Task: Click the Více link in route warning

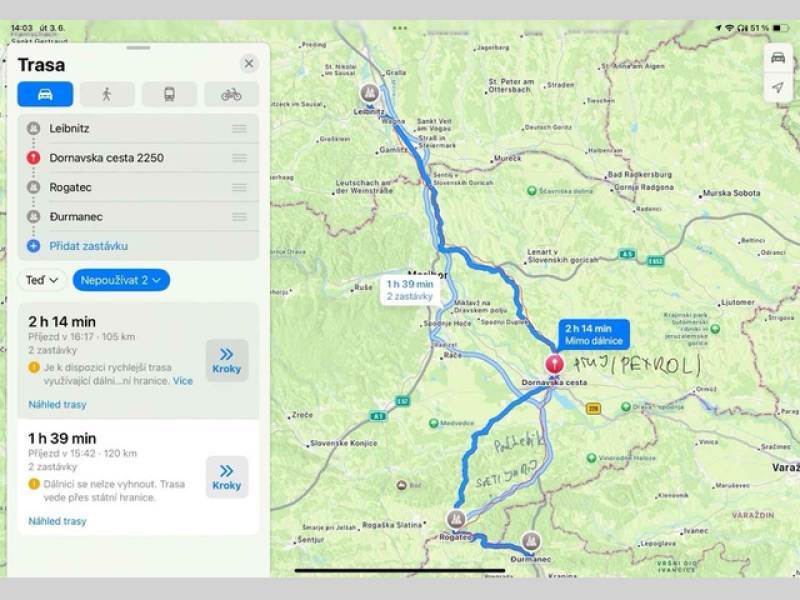Action: (x=183, y=381)
